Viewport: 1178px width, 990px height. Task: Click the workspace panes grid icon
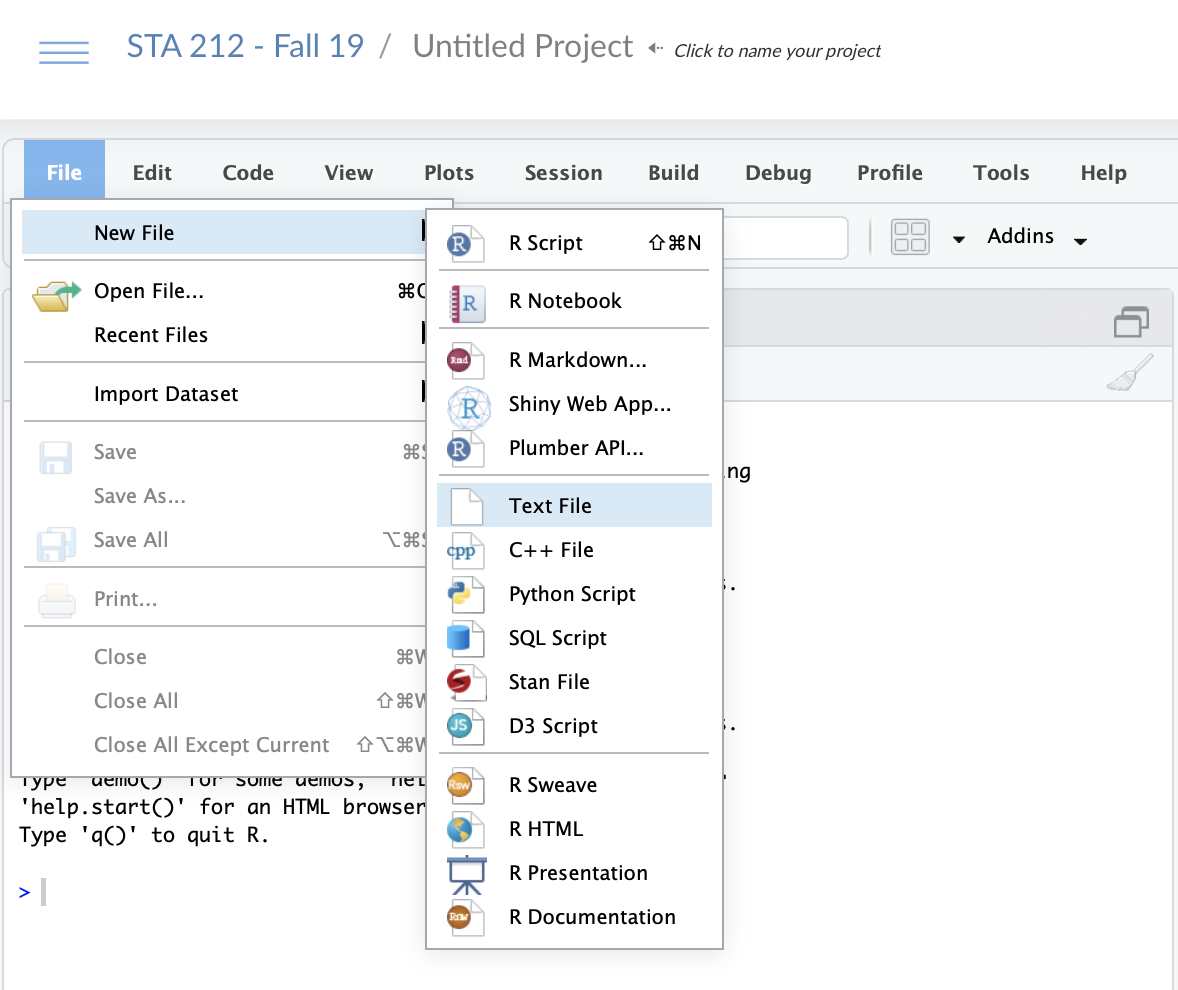(910, 237)
